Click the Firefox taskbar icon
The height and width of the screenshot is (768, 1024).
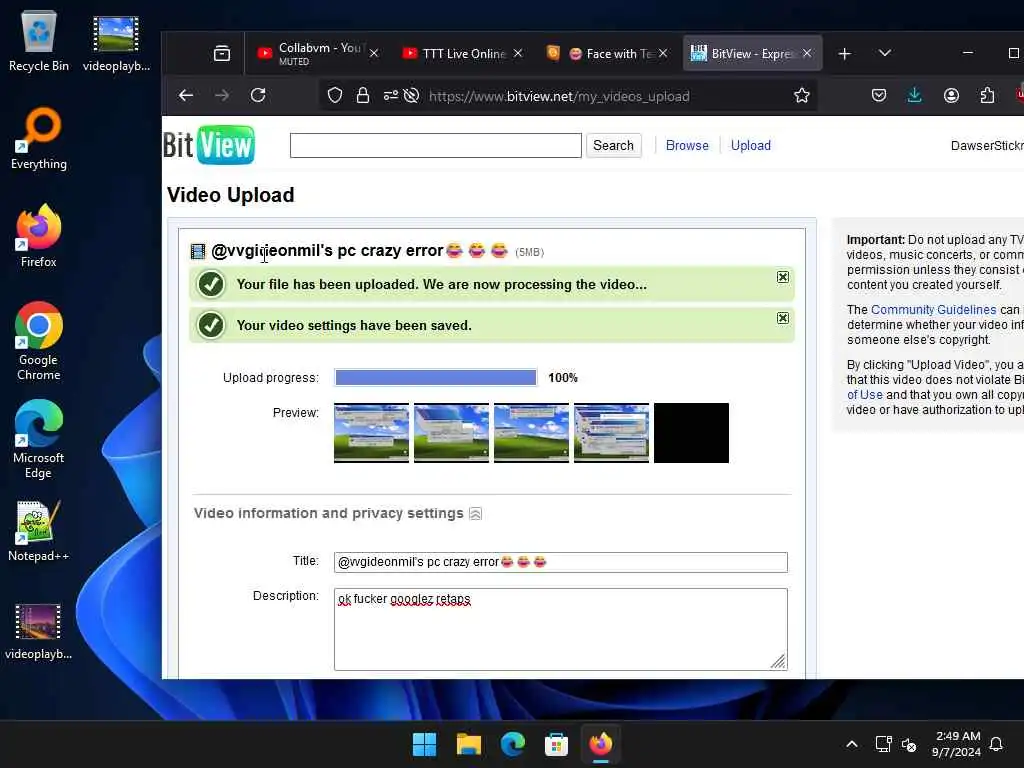click(601, 744)
